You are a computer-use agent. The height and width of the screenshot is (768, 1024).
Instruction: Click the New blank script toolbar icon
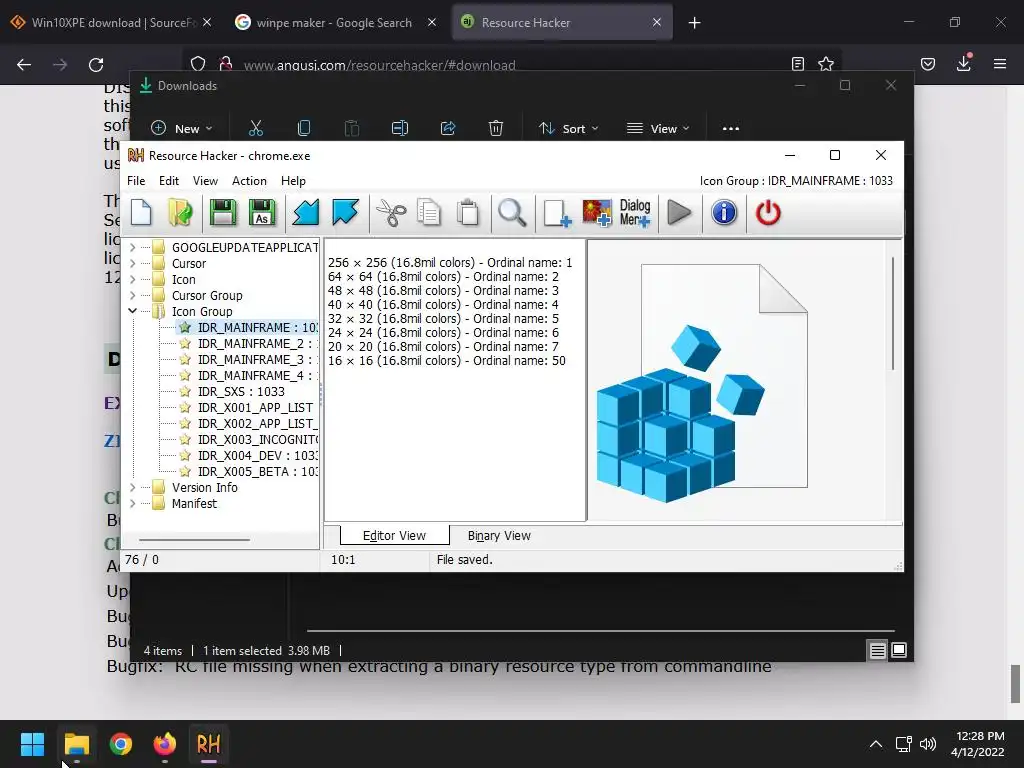(x=141, y=213)
